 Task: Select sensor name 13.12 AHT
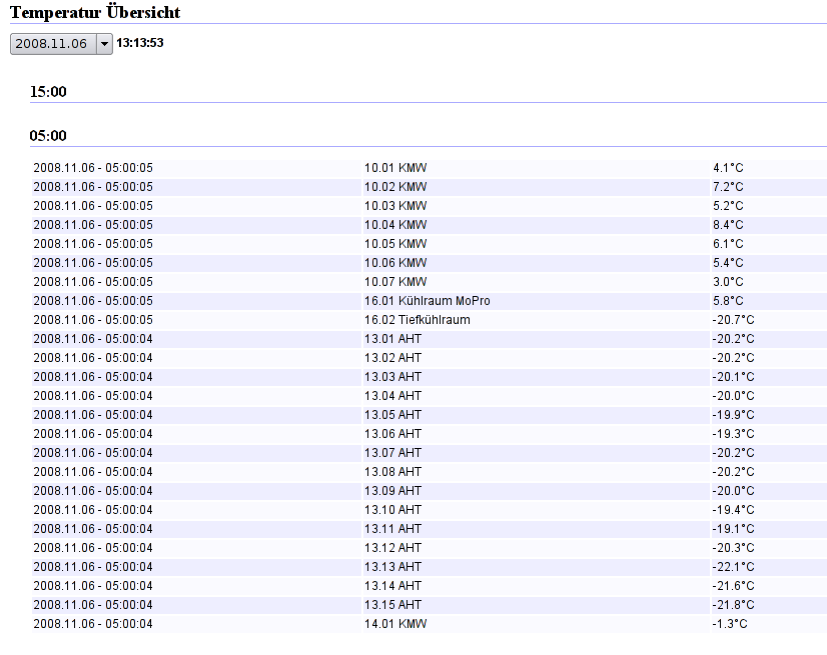[393, 547]
